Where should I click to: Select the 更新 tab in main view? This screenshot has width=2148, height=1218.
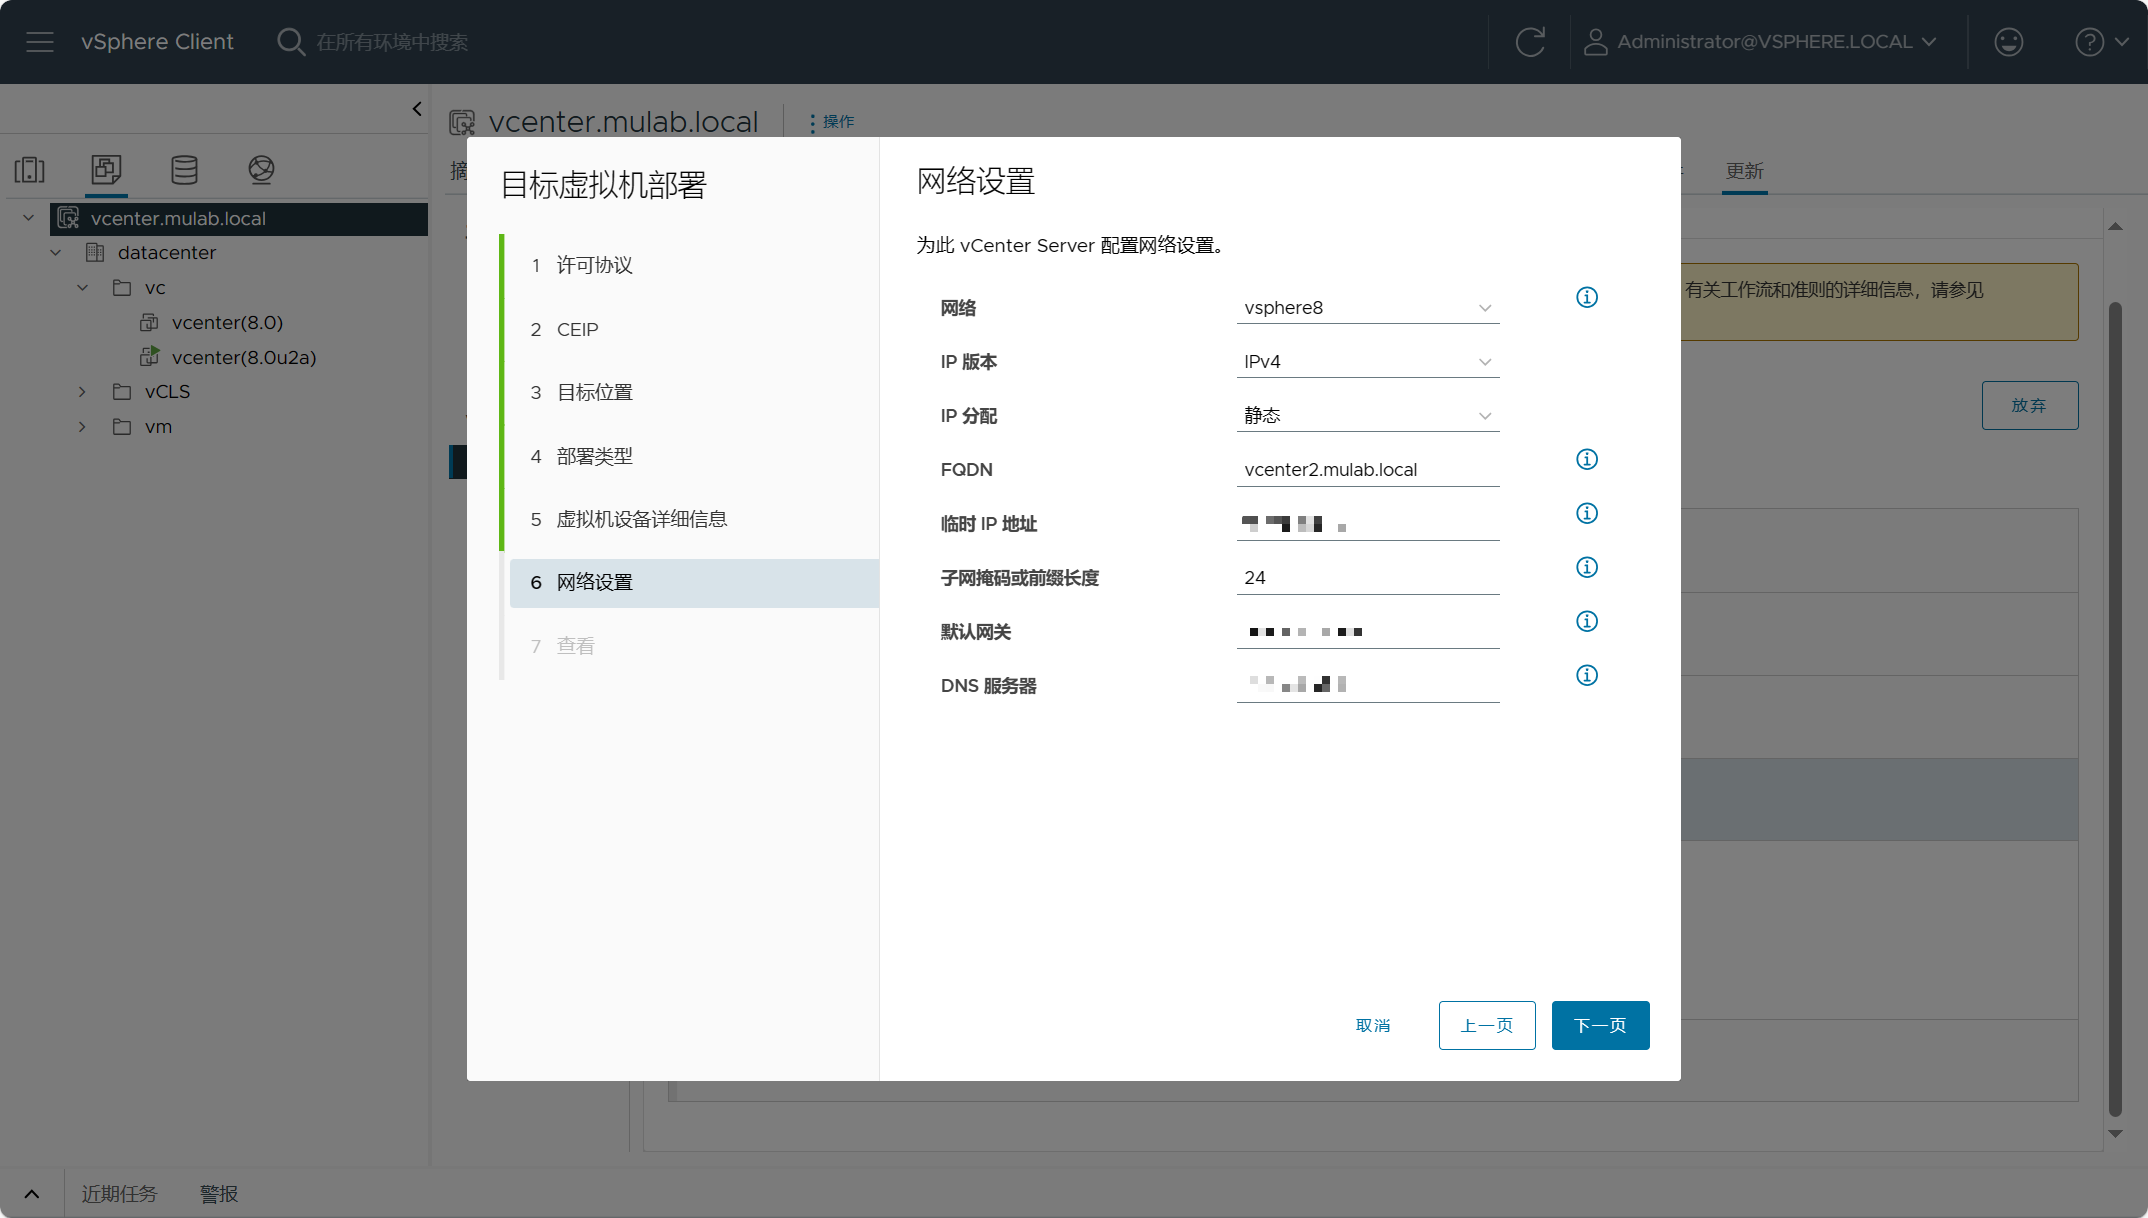click(x=1745, y=170)
